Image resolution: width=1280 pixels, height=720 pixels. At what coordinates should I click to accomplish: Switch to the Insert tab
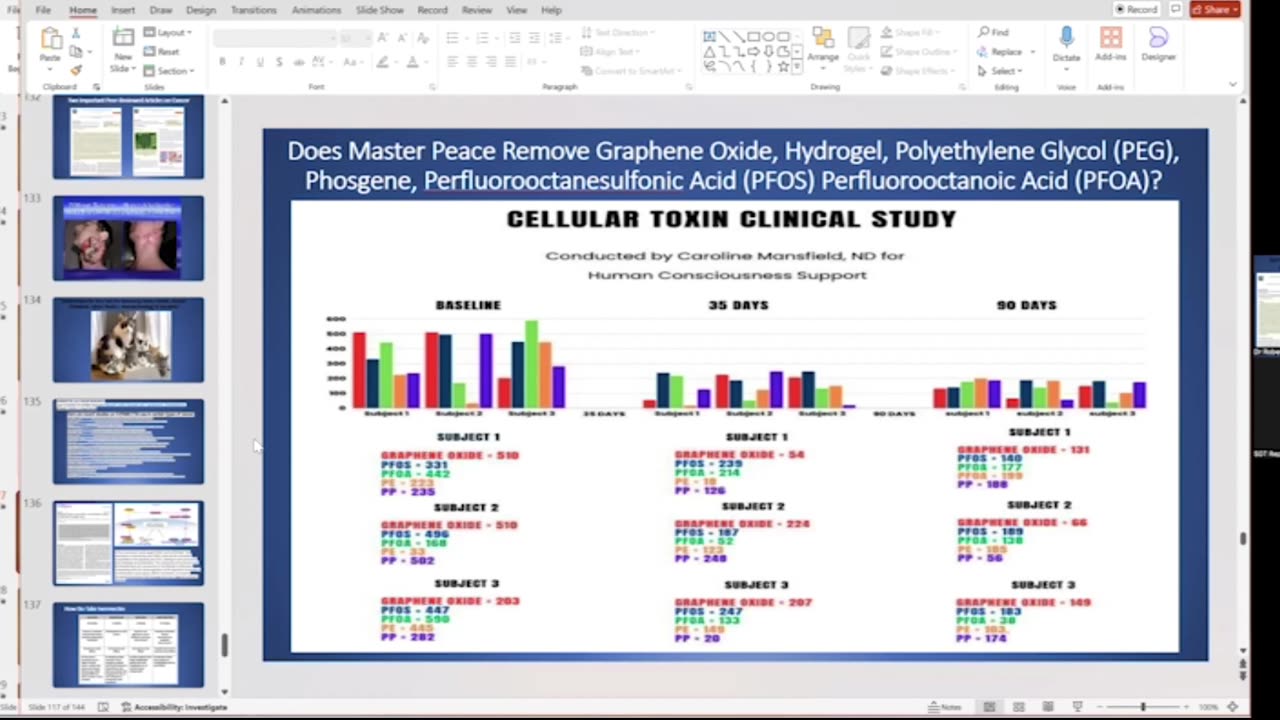(123, 10)
